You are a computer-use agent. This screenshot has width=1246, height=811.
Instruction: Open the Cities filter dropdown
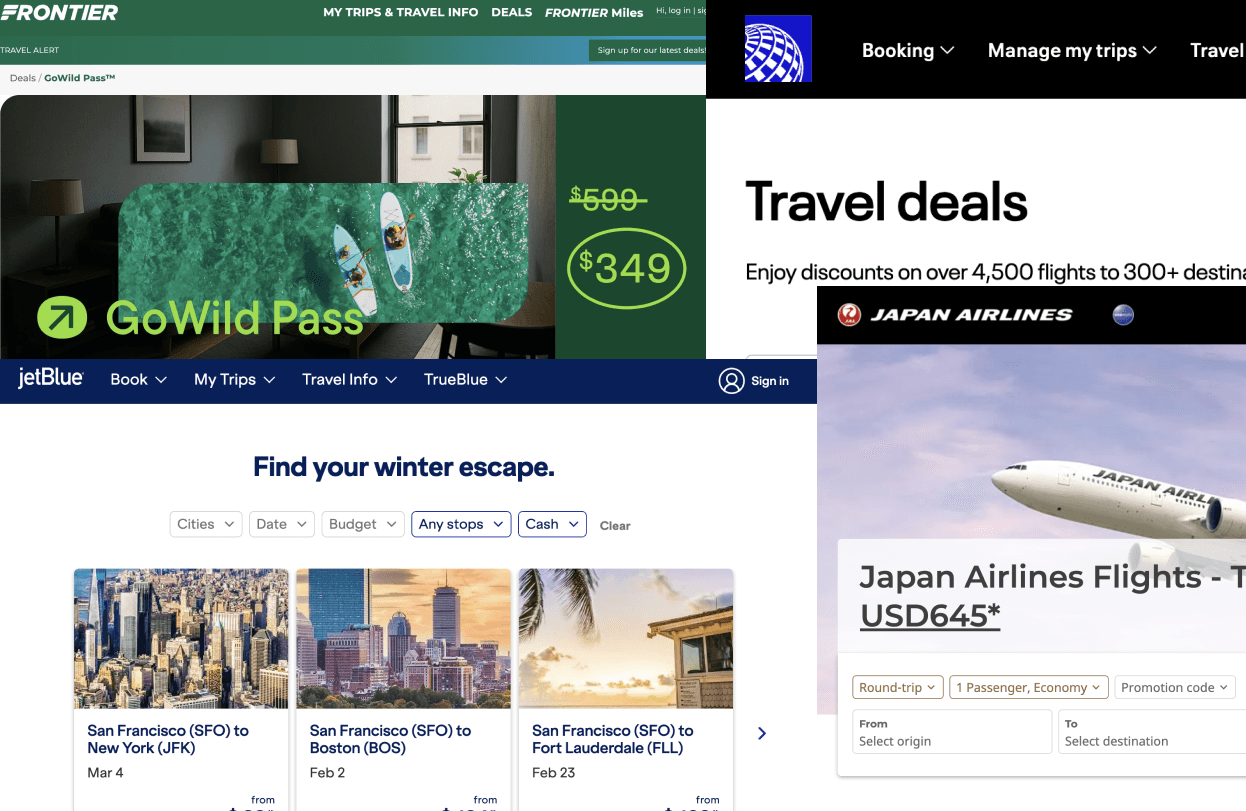(206, 524)
